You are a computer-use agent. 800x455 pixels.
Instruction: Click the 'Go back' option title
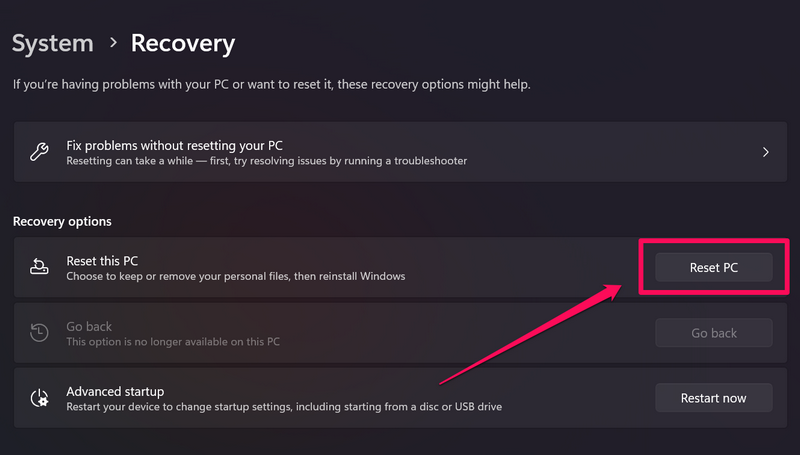pyautogui.click(x=89, y=326)
